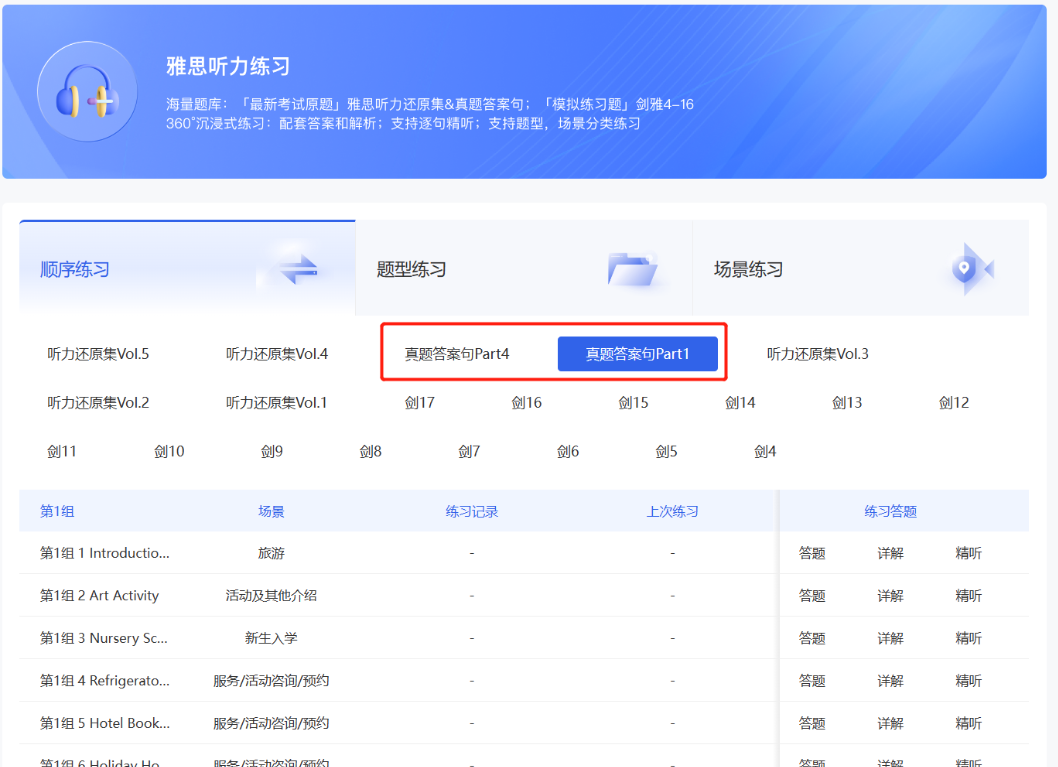1058x767 pixels.
Task: Open 答题 for 第1组 5 Hotel Book...
Action: pos(812,723)
